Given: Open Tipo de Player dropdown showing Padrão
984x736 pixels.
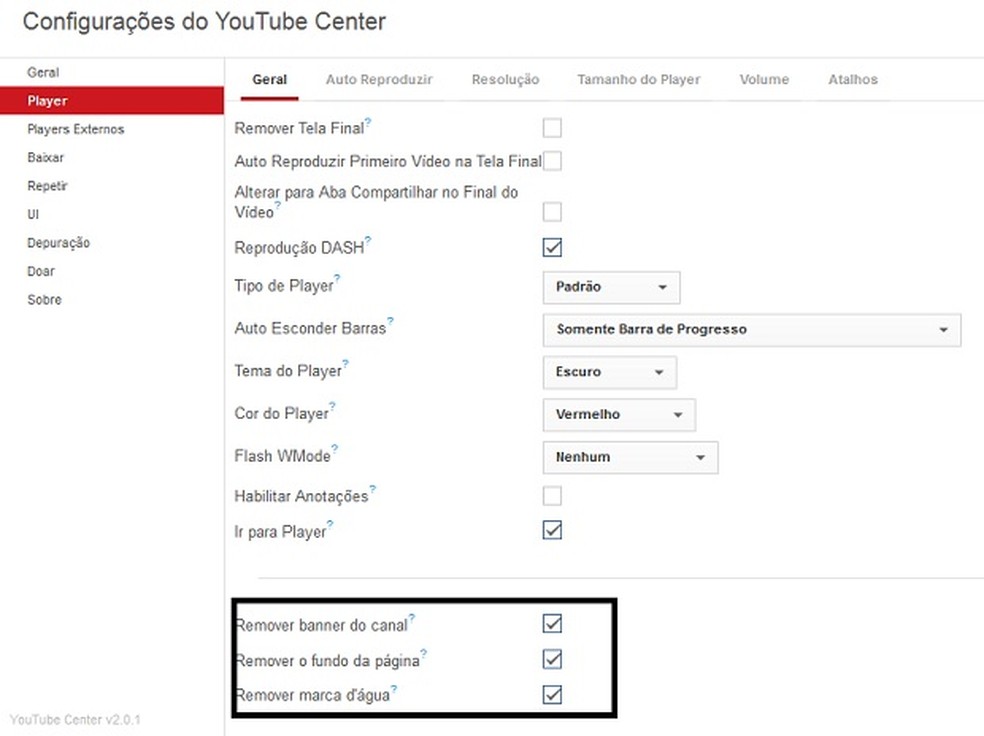Looking at the screenshot, I should 611,287.
